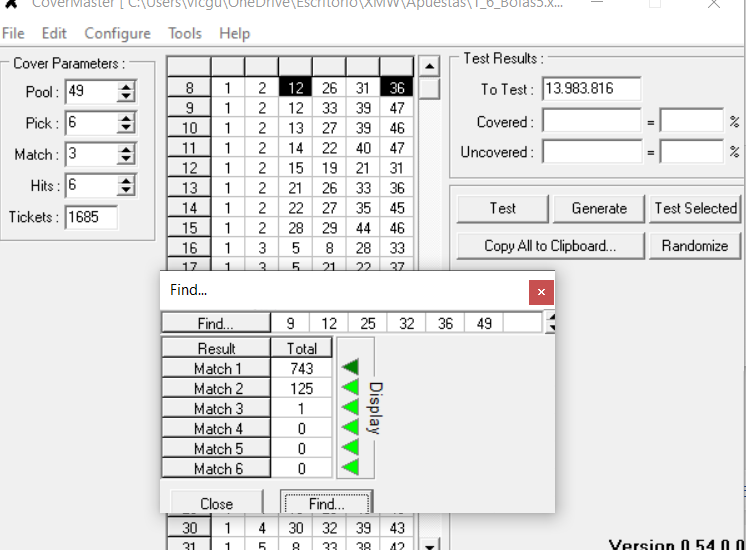Display Match 4 results arrow
The width and height of the screenshot is (746, 550).
351,427
